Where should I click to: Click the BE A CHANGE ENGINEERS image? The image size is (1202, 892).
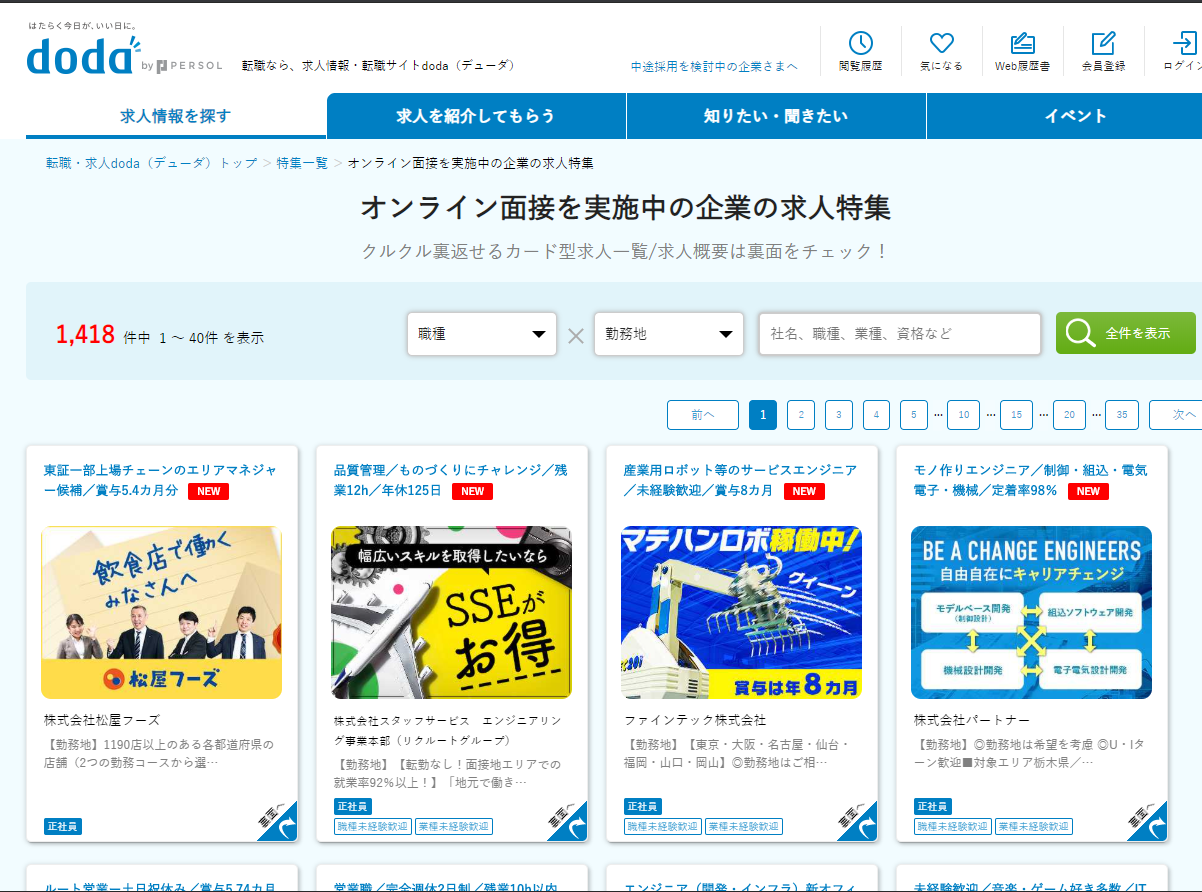point(1031,612)
